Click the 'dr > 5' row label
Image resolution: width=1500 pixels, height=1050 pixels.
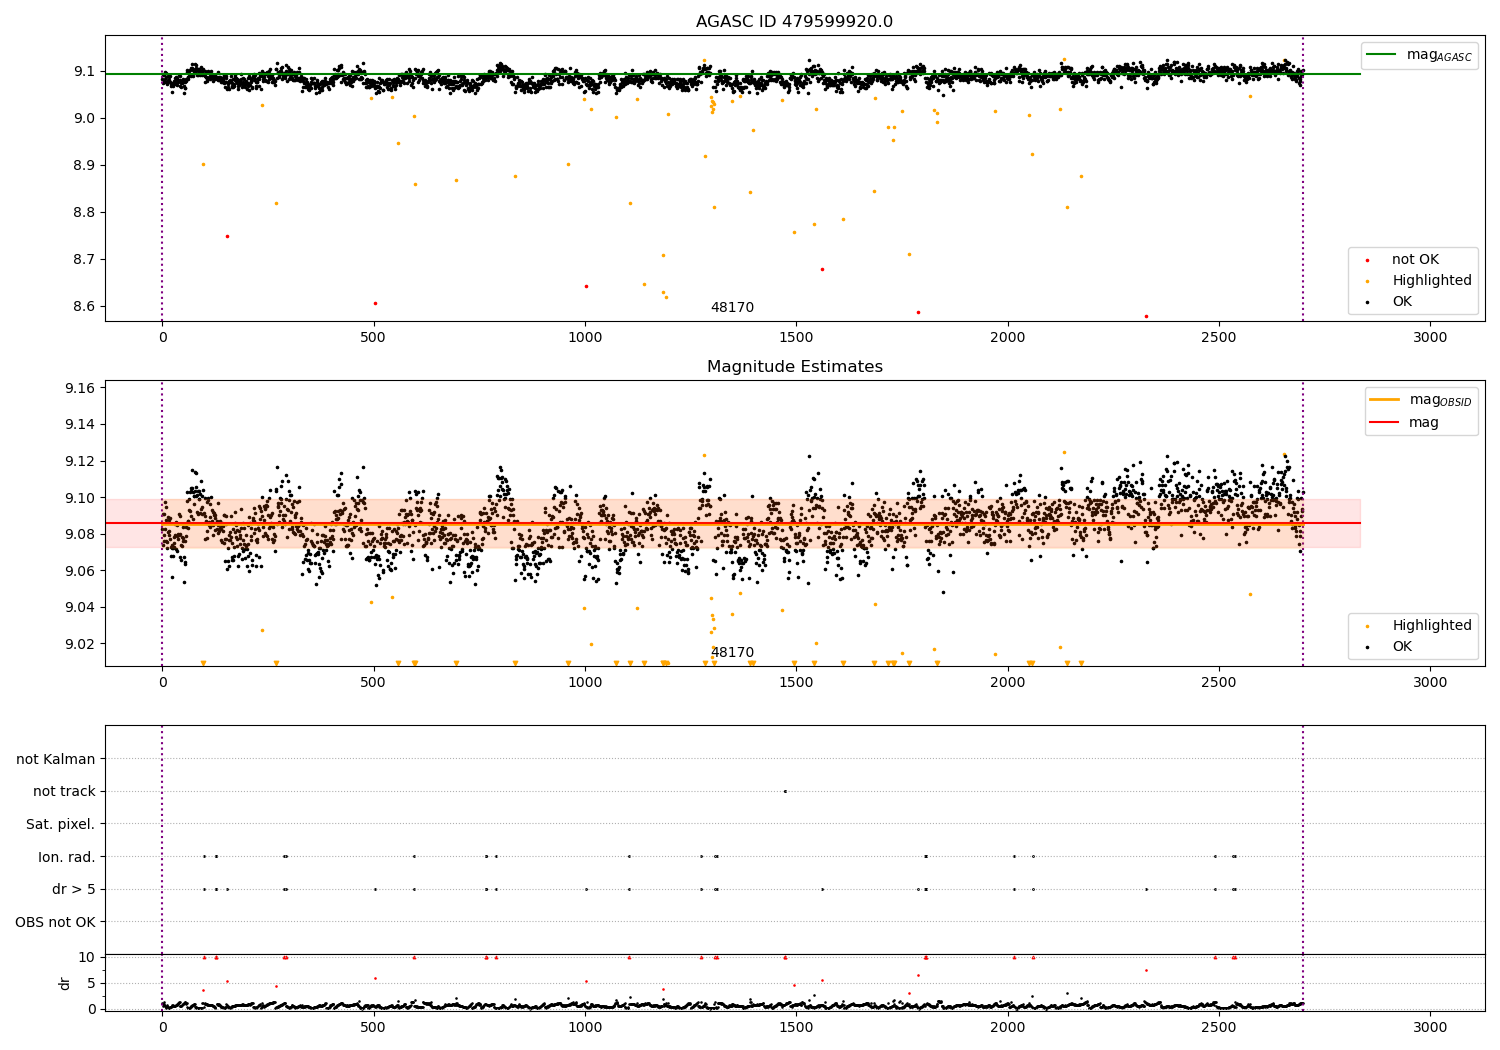click(74, 889)
